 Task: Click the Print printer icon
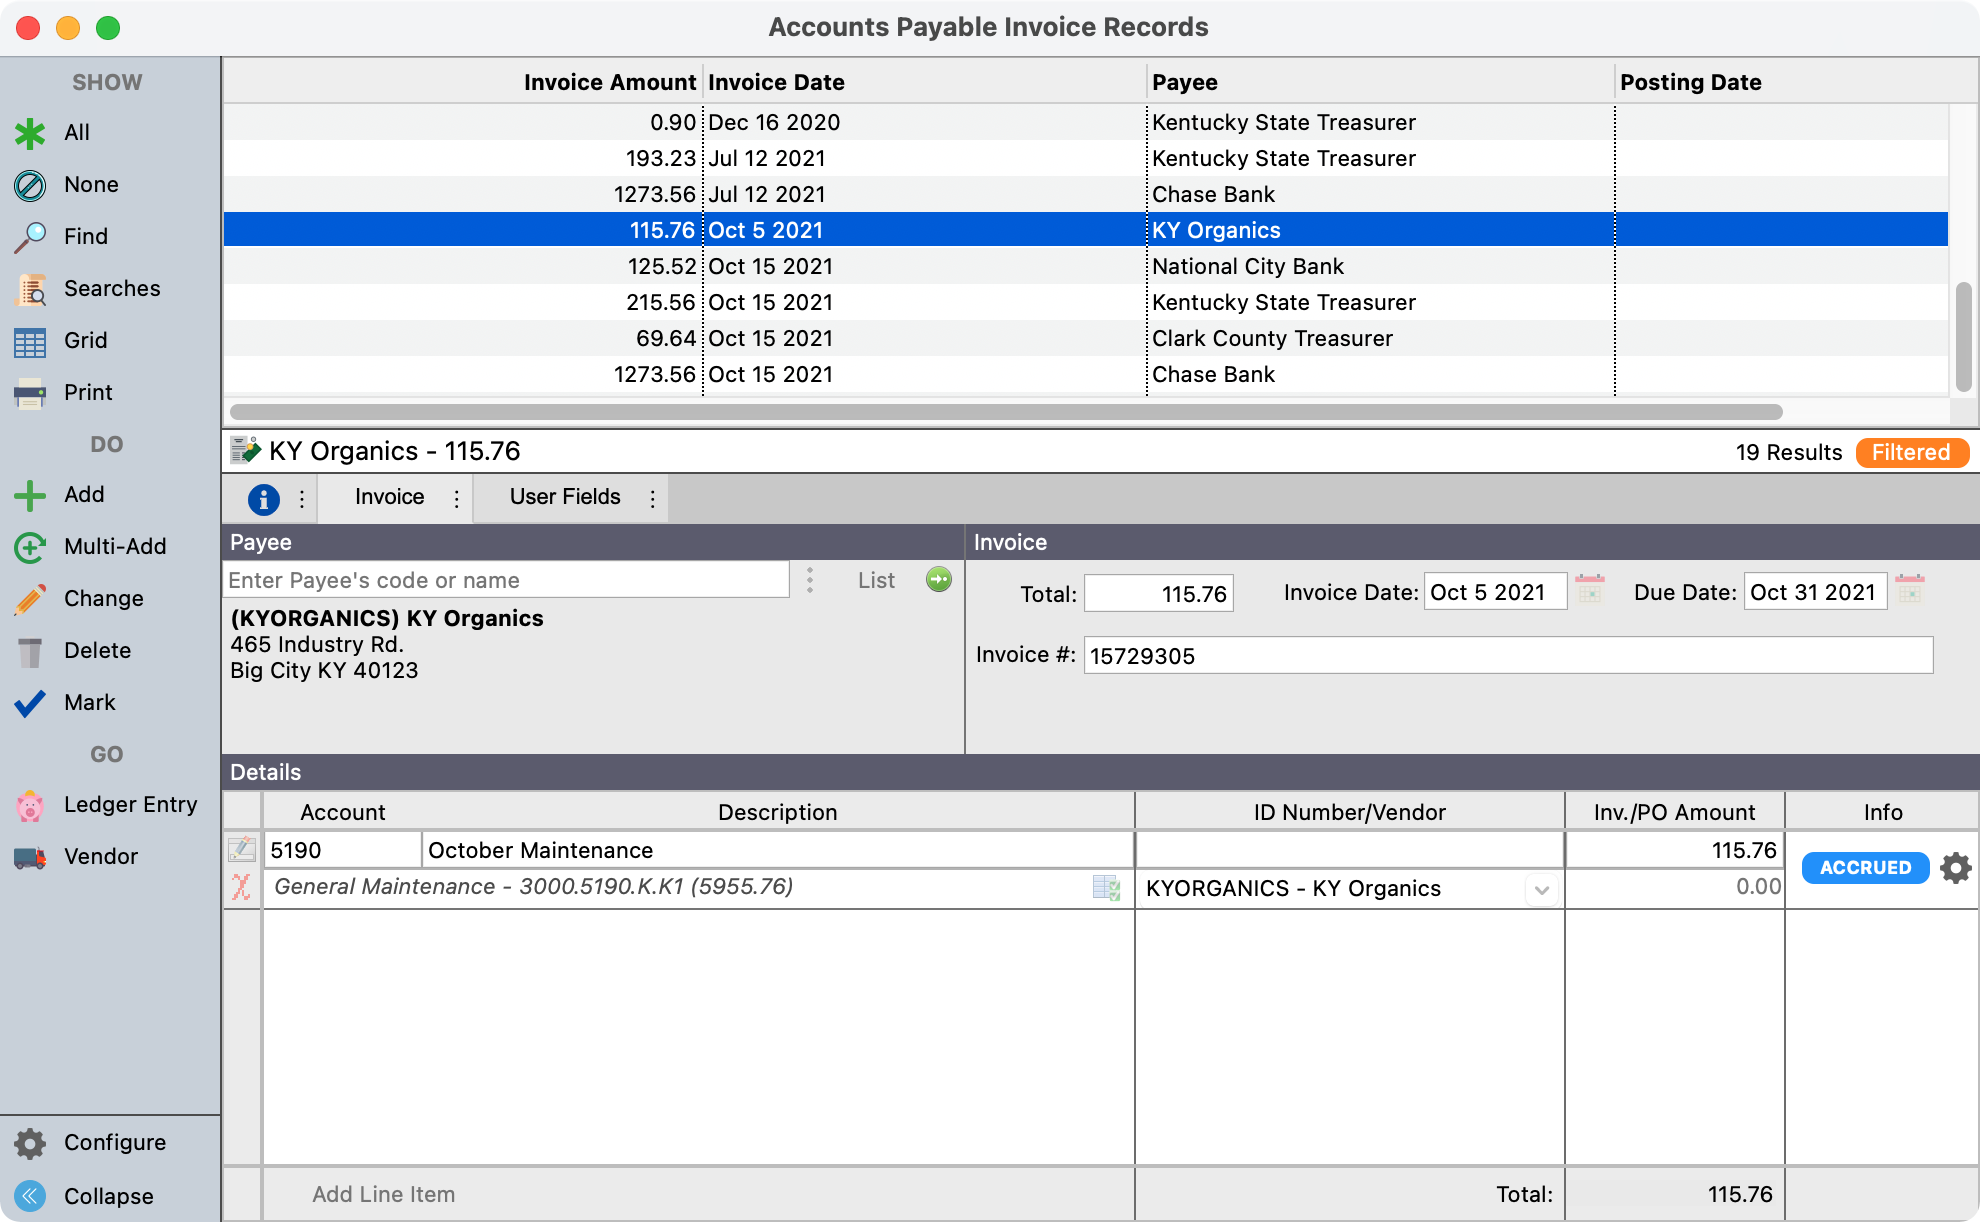[30, 394]
